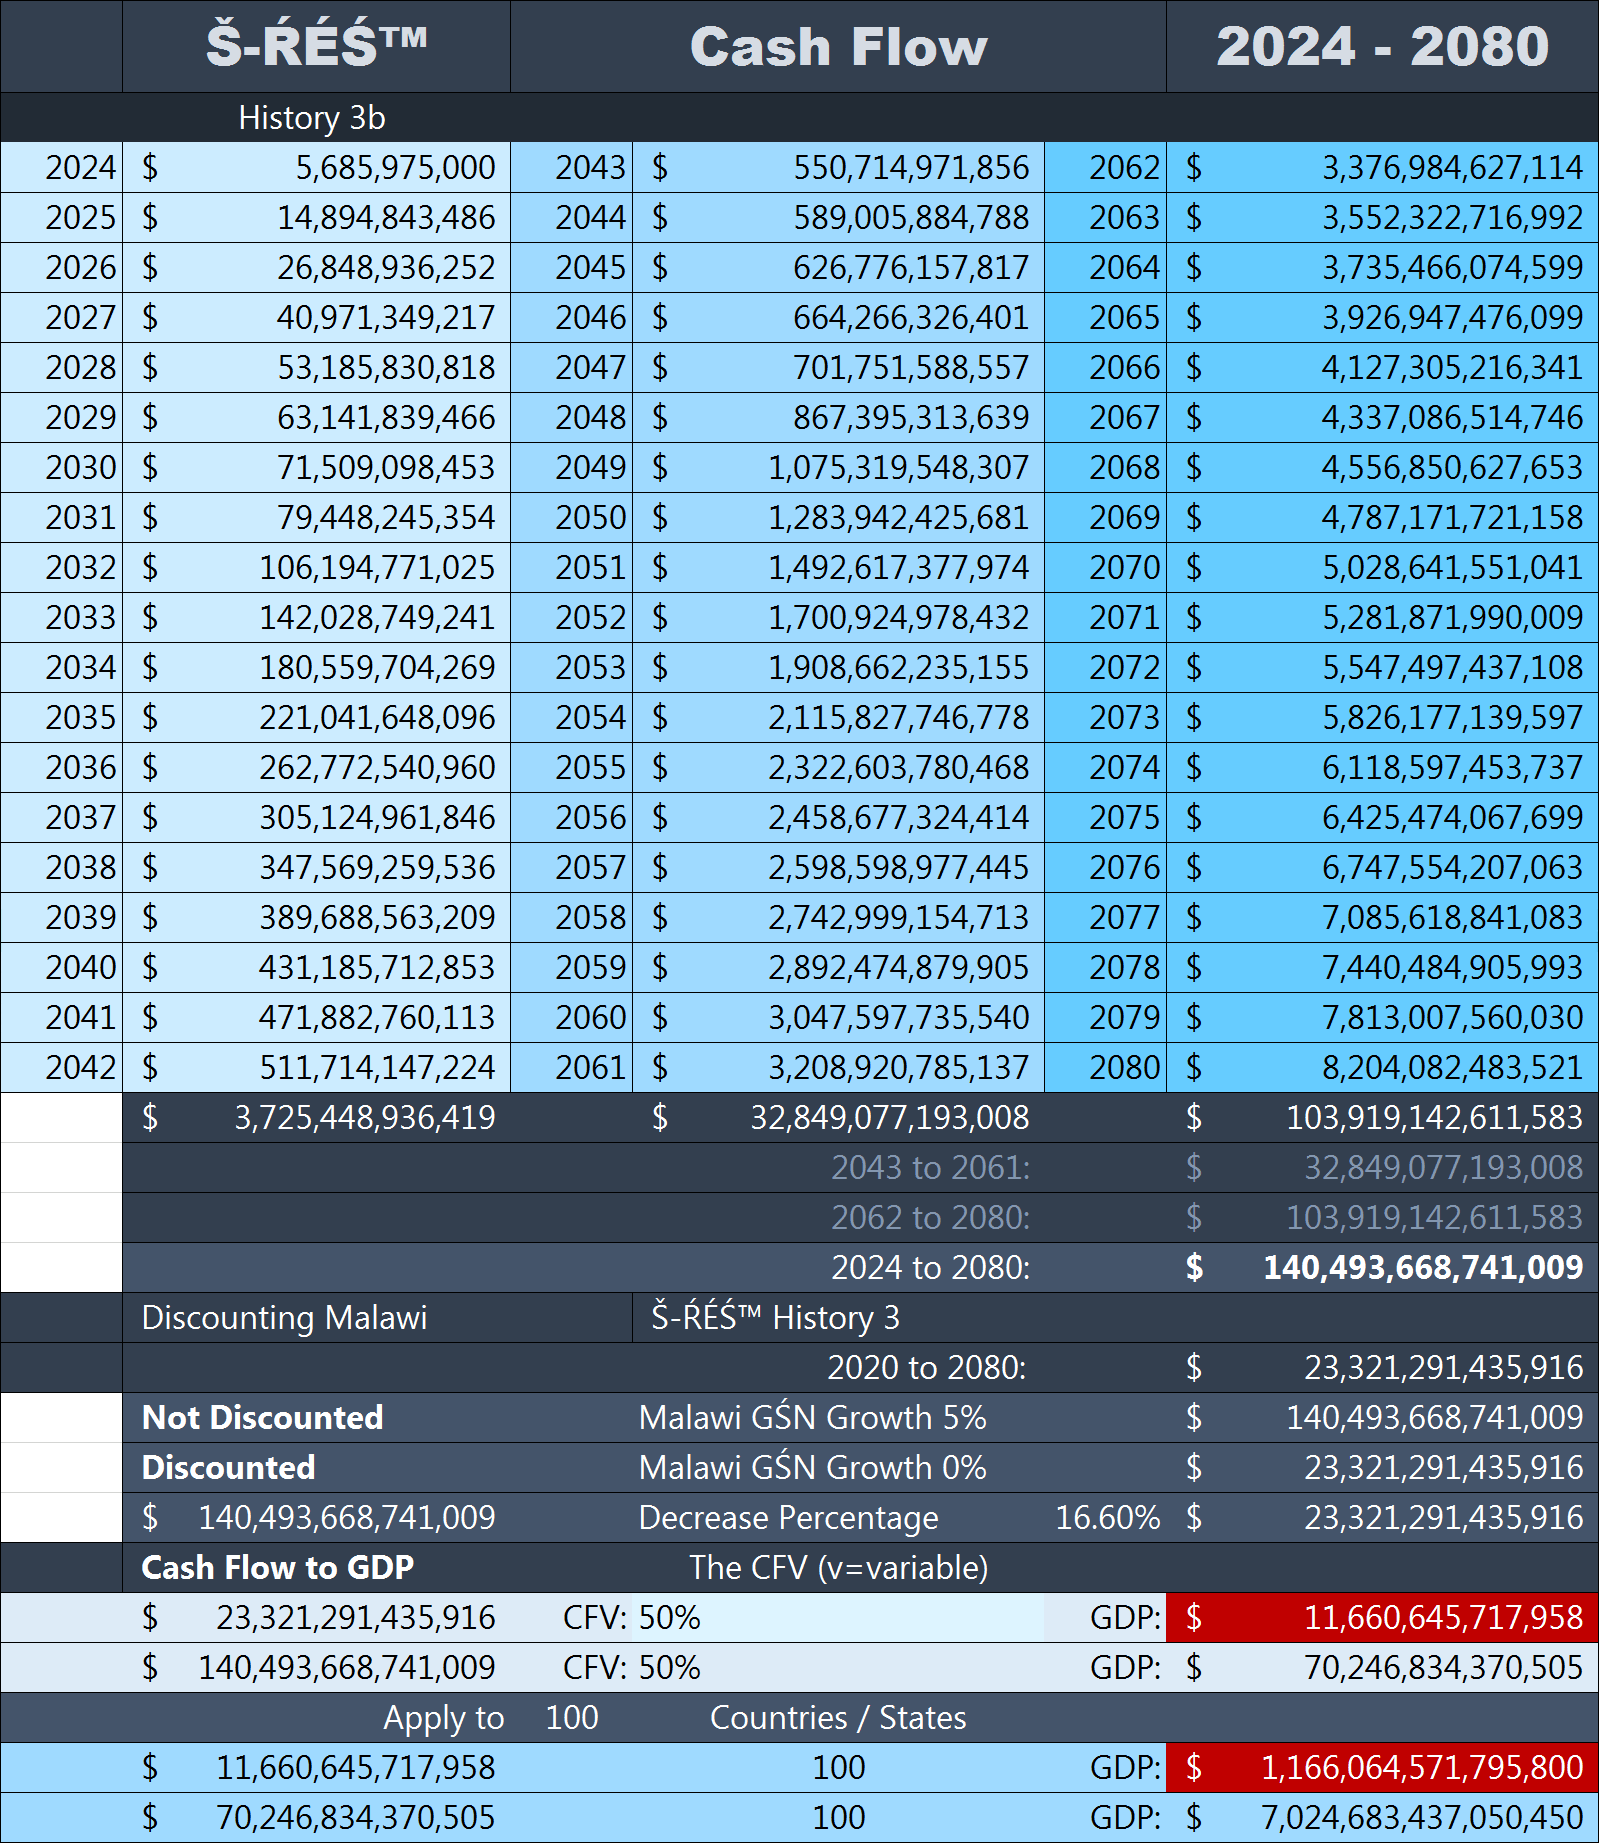Select the 2043 cash flow amount 550,714,971,856
The width and height of the screenshot is (1599, 1843).
(910, 167)
